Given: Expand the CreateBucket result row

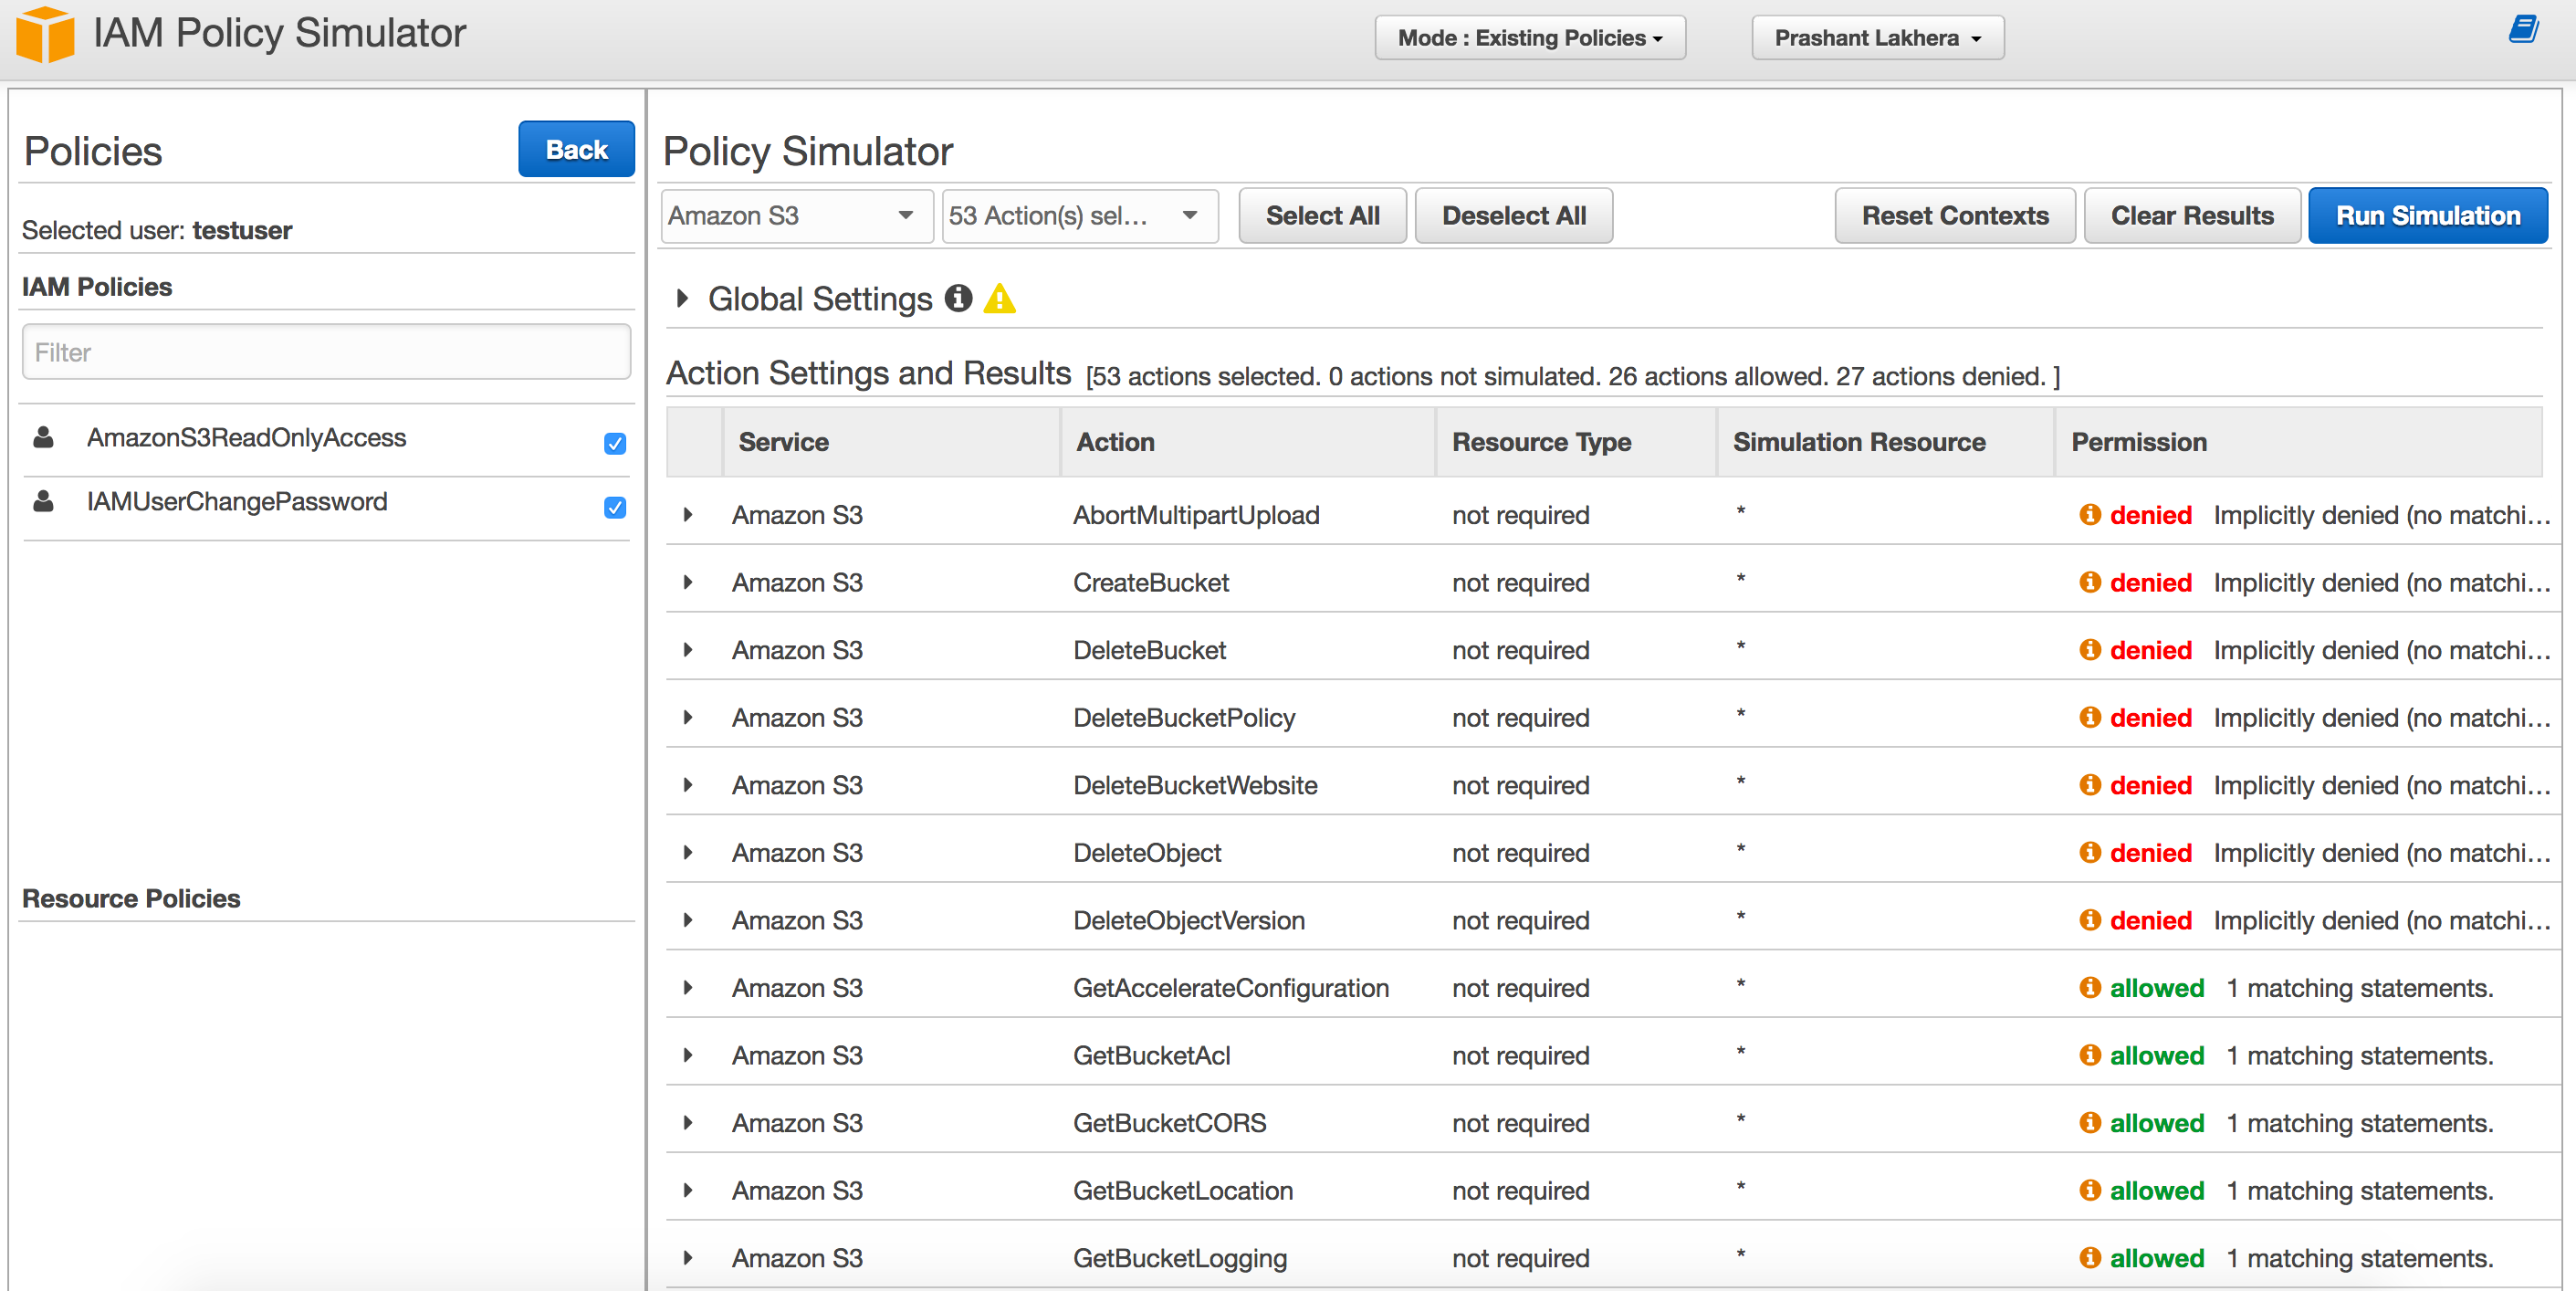Looking at the screenshot, I should 688,582.
